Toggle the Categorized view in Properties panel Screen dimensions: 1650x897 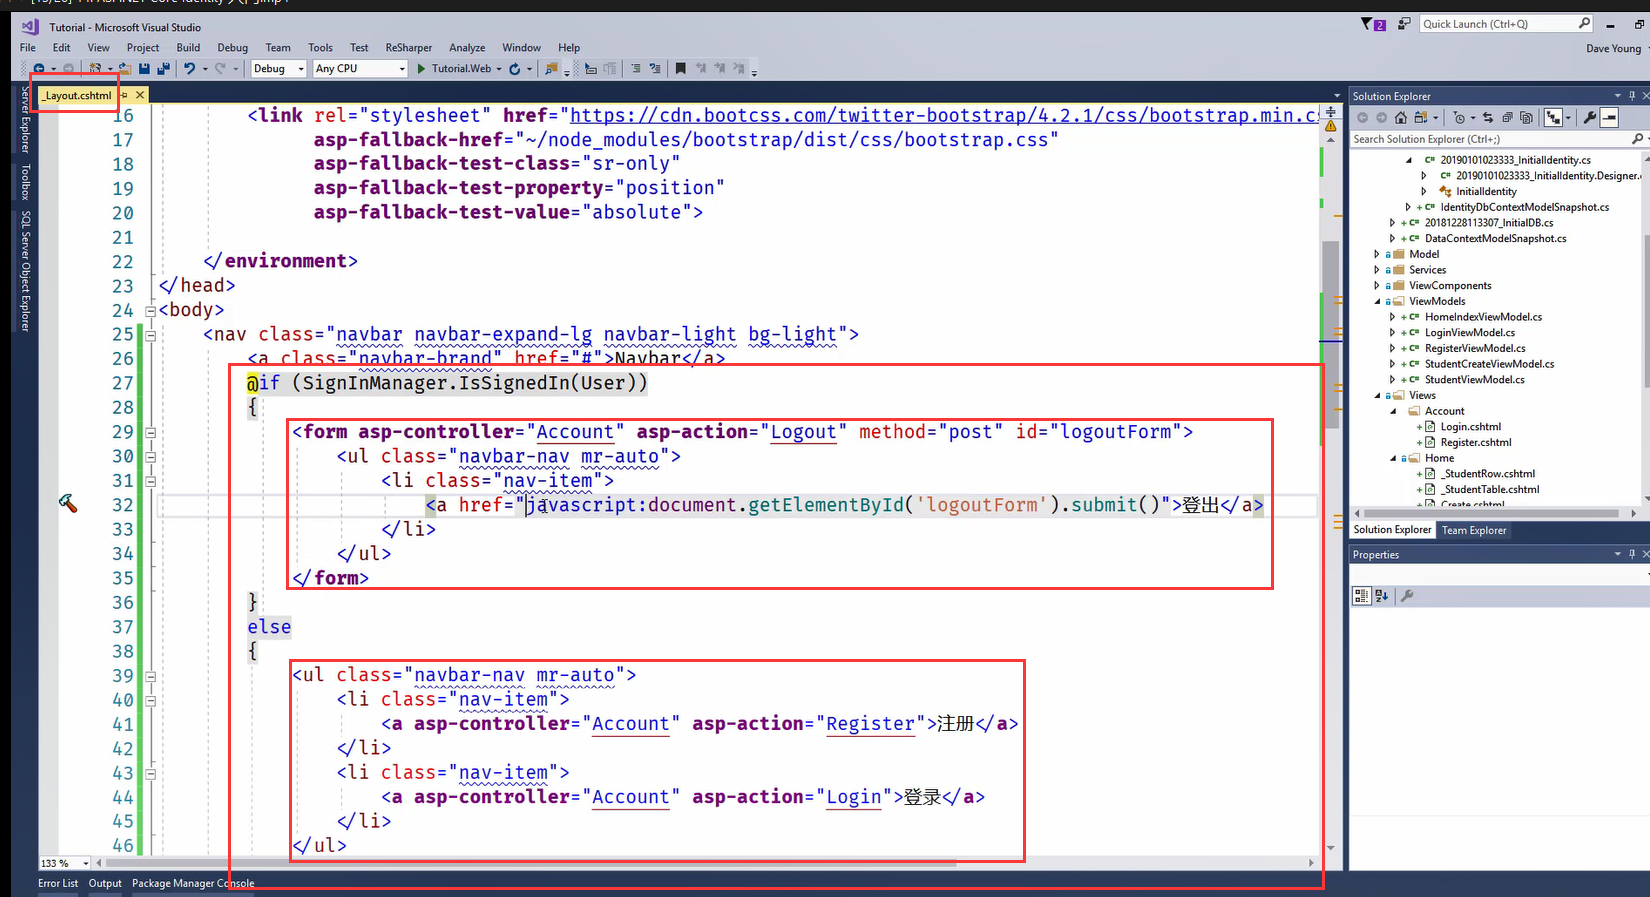coord(1361,596)
